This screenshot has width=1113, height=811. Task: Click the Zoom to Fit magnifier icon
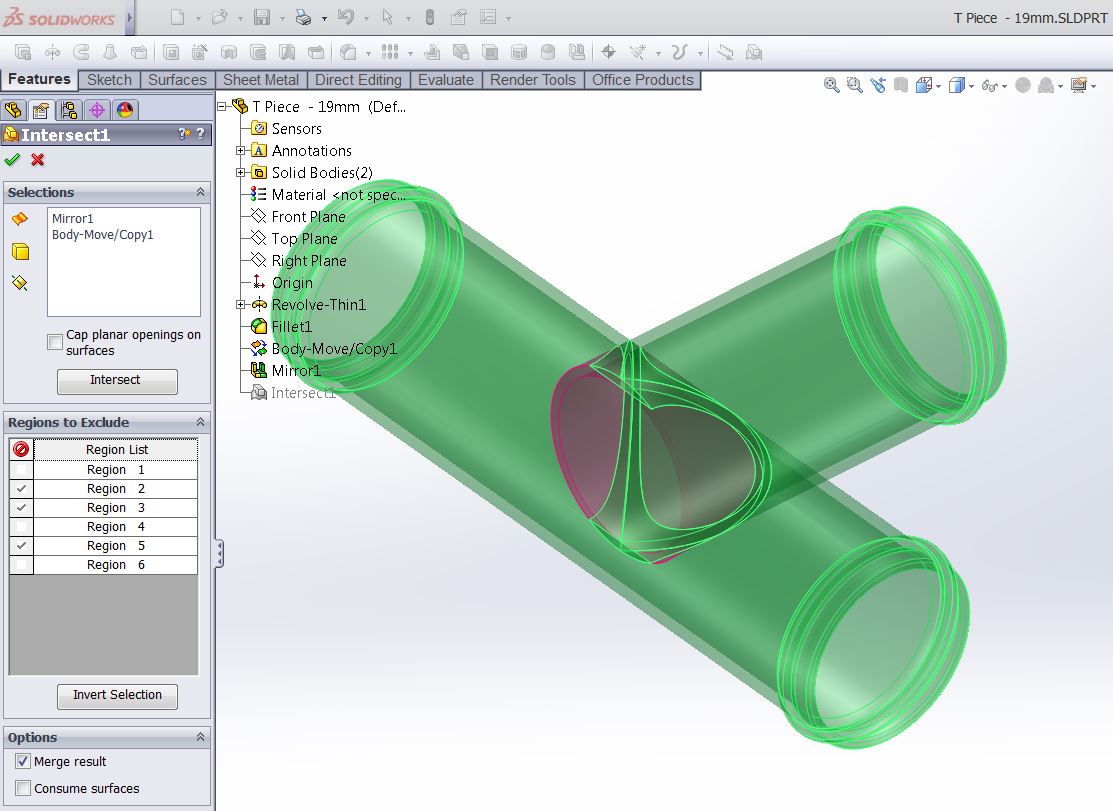coord(831,86)
